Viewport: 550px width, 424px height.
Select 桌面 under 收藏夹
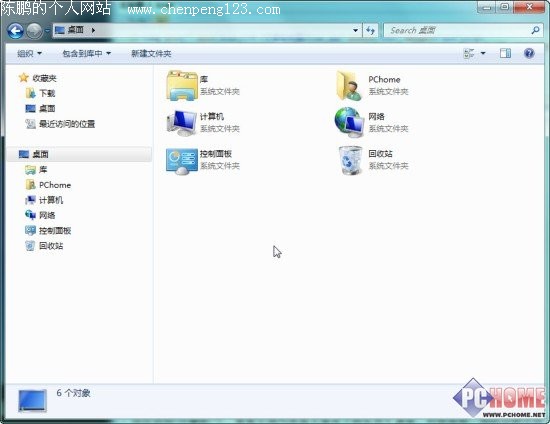pyautogui.click(x=47, y=109)
